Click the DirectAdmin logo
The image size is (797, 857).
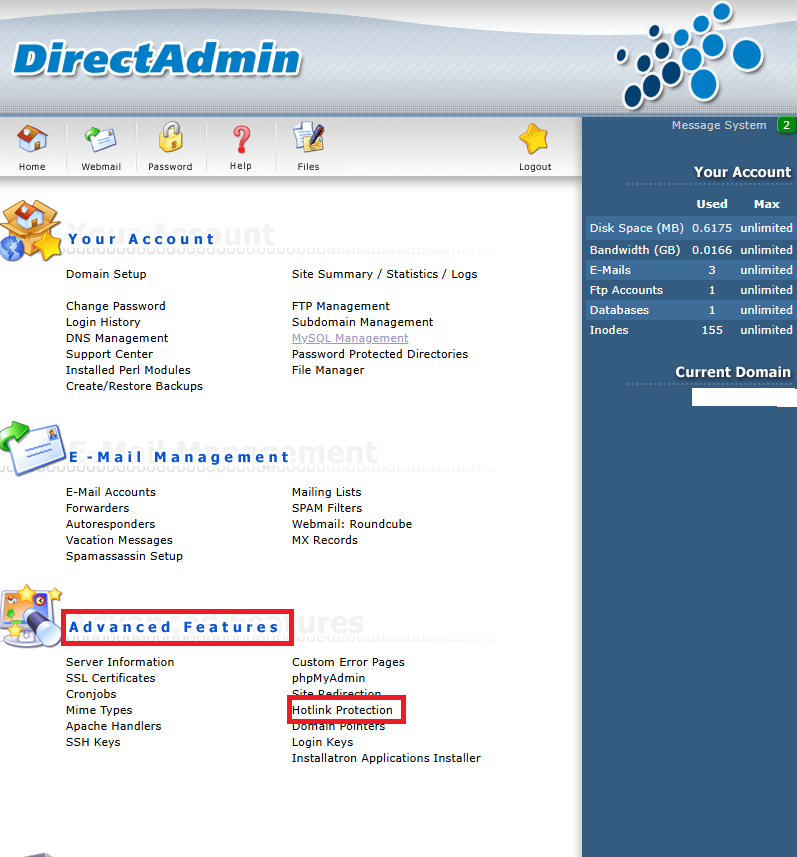157,59
